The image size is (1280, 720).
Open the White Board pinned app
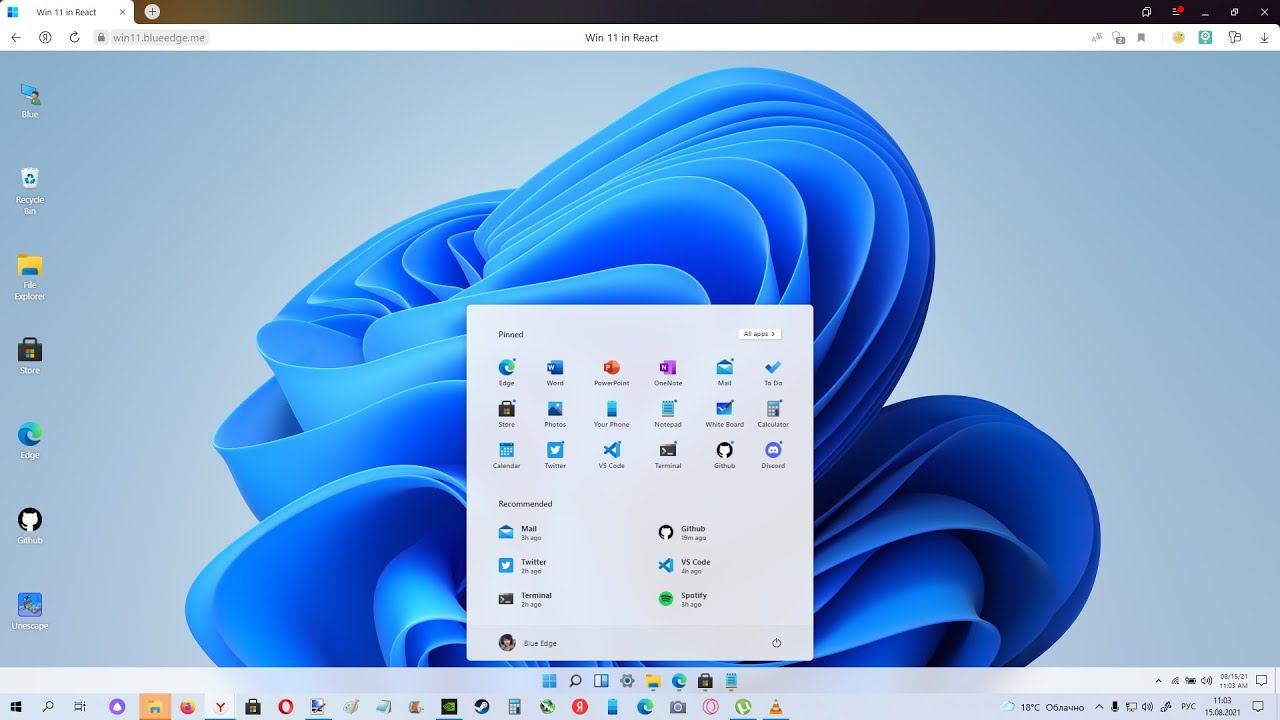[x=724, y=413]
